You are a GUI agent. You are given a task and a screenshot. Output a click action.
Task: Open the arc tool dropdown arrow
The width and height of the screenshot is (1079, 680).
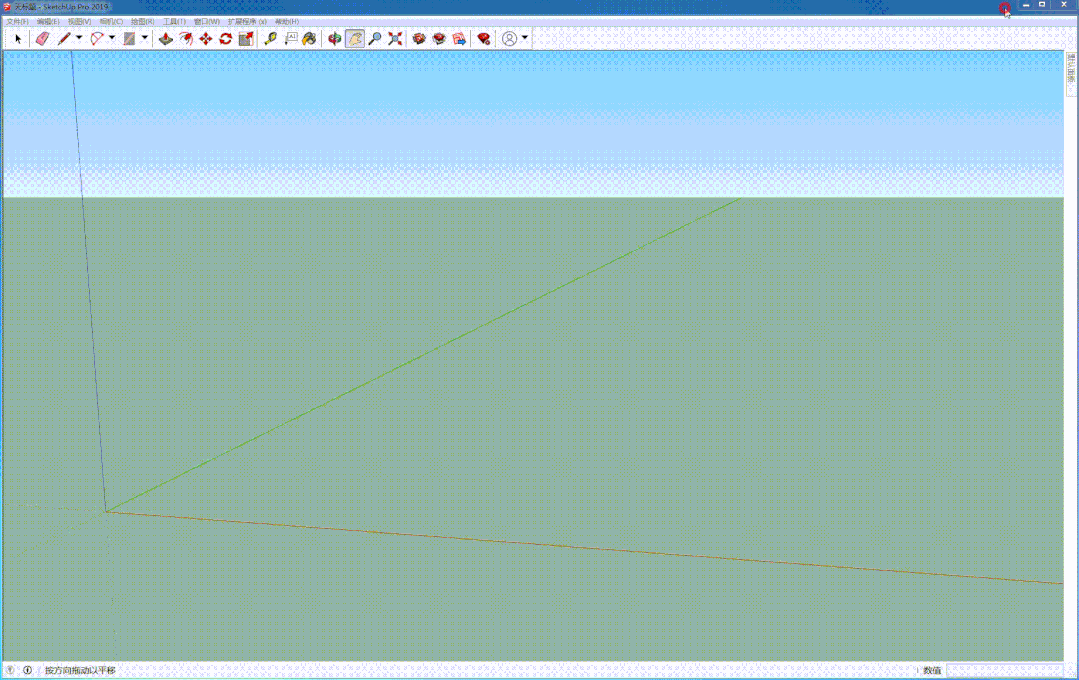(112, 38)
